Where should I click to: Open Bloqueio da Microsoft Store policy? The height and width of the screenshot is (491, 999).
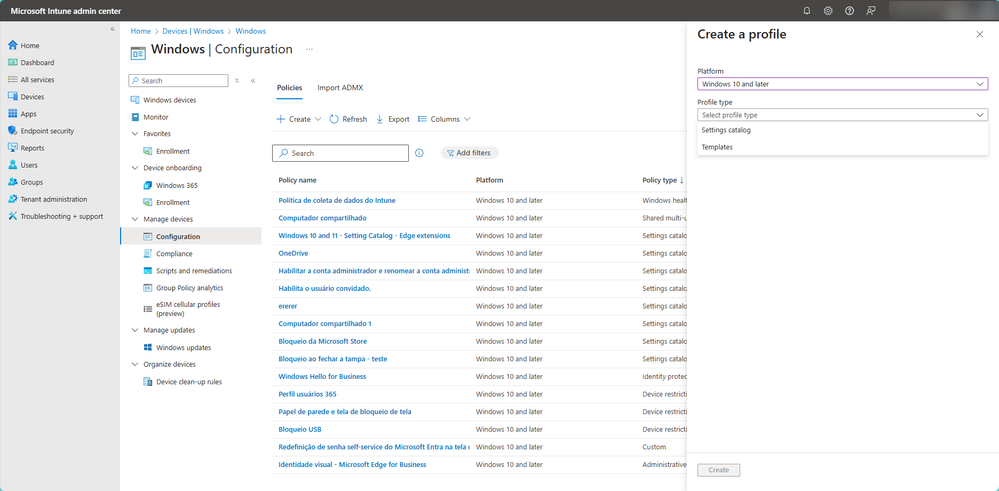click(322, 341)
